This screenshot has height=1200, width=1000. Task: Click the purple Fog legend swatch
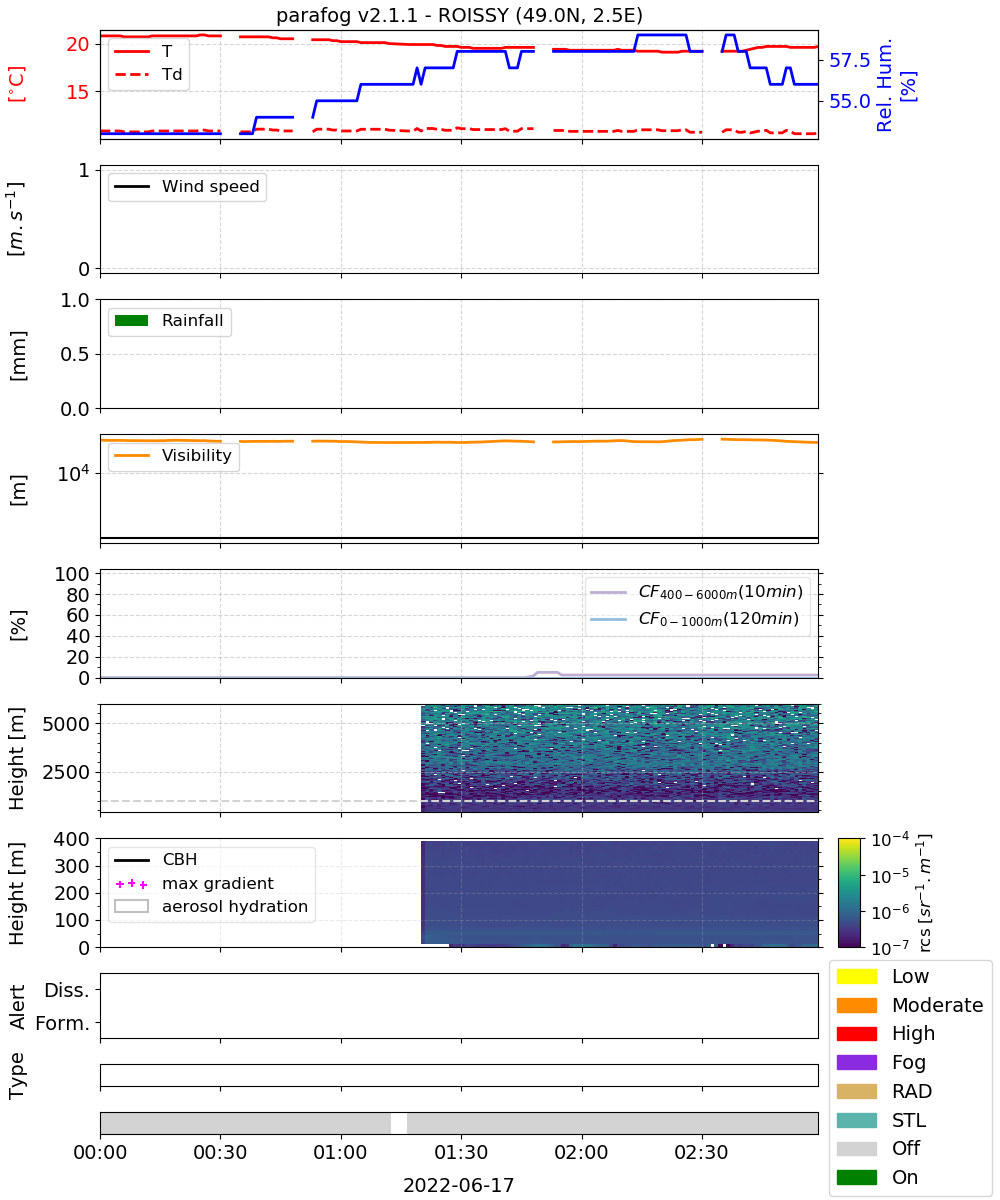click(x=856, y=1062)
